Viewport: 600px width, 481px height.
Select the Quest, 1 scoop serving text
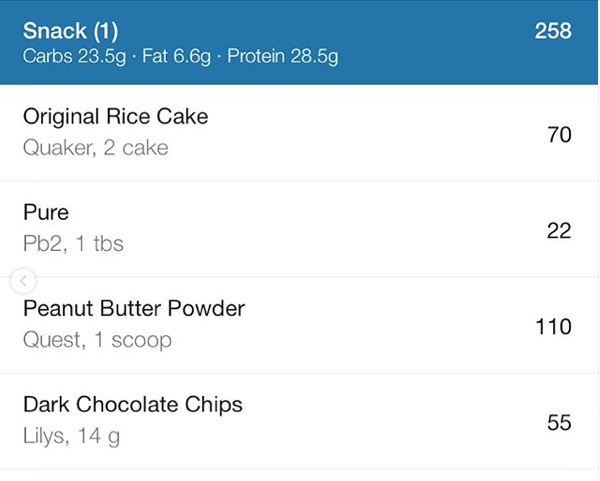coord(97,340)
